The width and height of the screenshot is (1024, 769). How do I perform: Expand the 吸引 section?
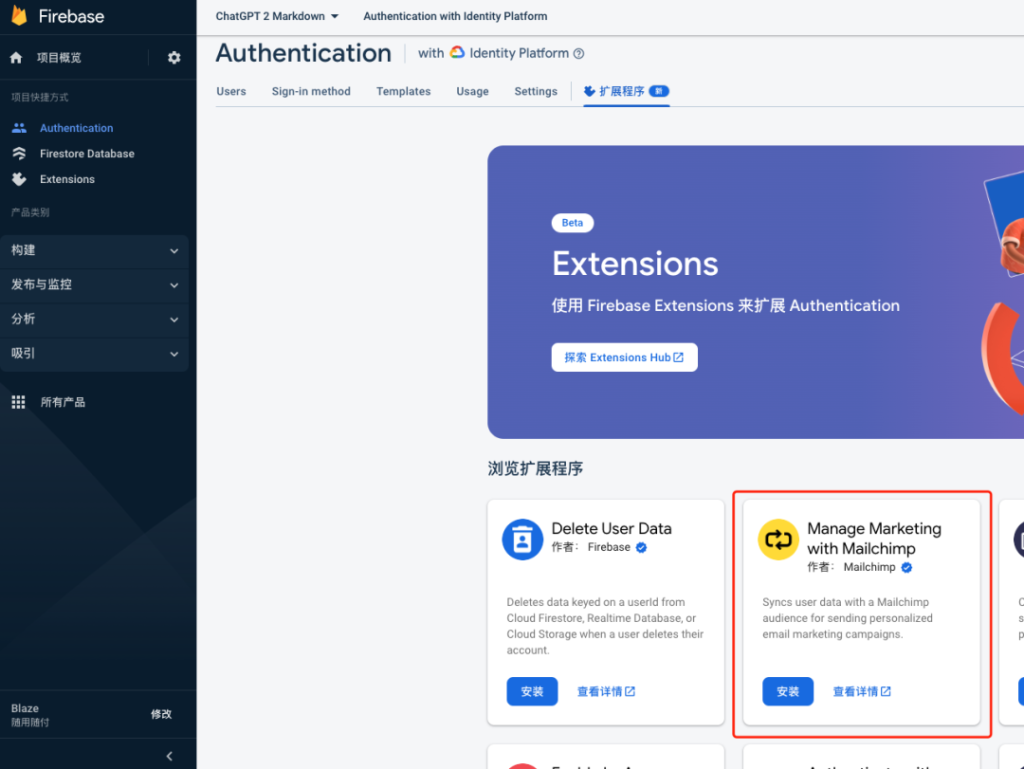(95, 354)
